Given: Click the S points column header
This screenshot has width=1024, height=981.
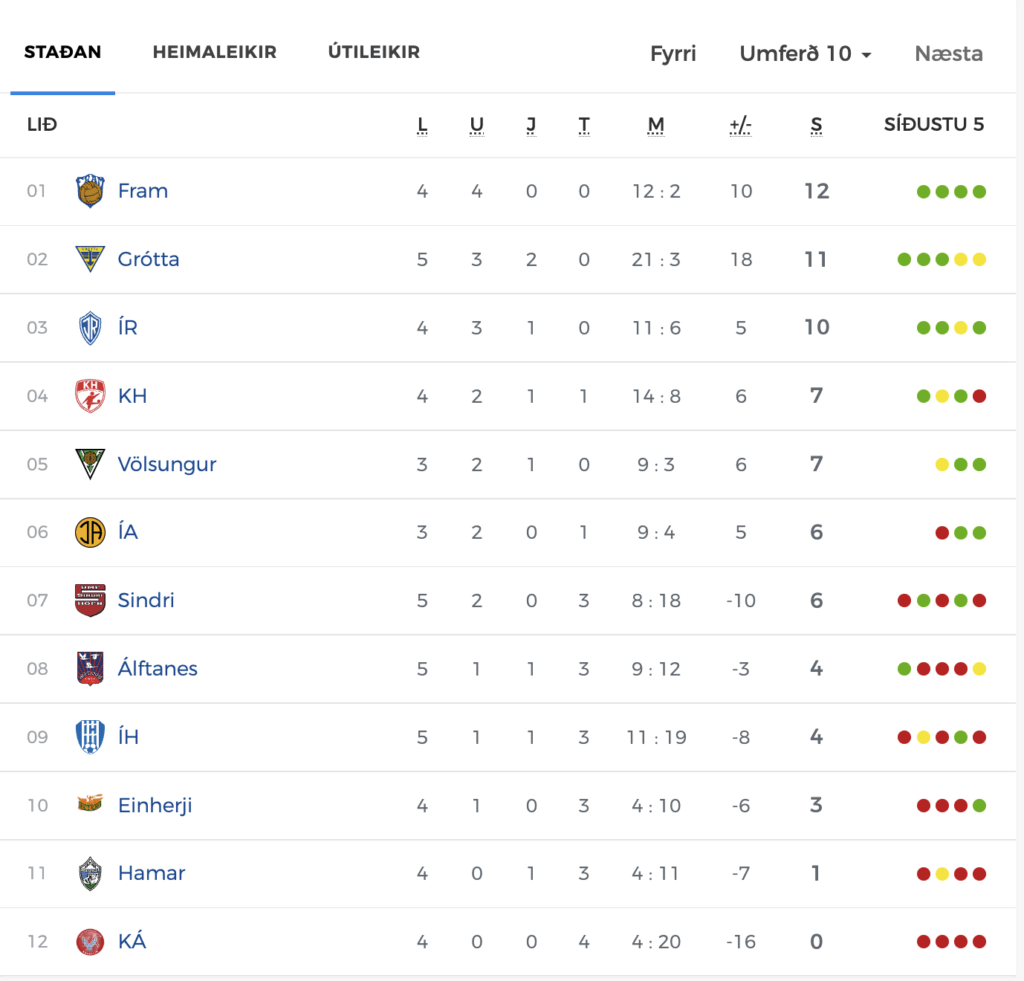Looking at the screenshot, I should (x=816, y=125).
